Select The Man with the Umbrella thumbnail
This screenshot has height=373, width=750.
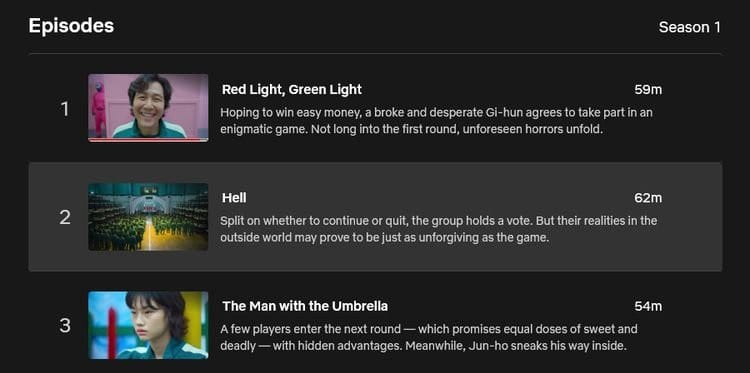[148, 325]
